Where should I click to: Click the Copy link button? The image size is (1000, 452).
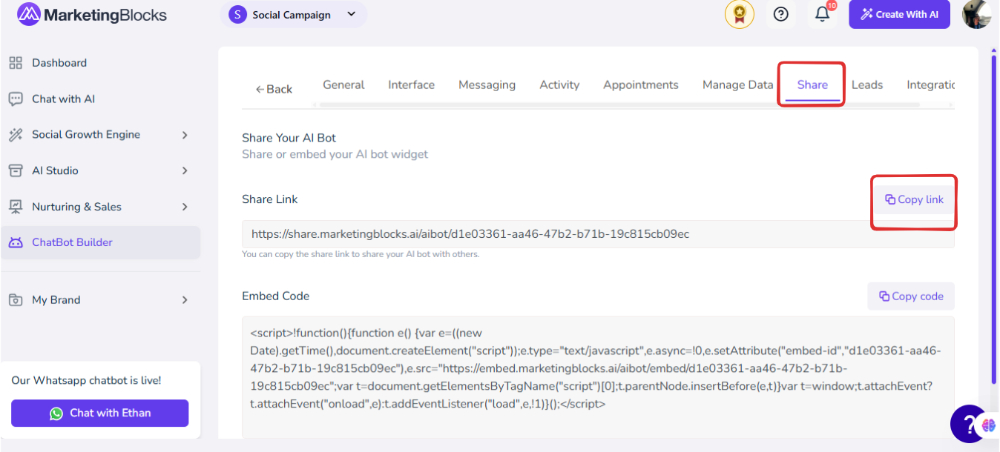click(914, 200)
